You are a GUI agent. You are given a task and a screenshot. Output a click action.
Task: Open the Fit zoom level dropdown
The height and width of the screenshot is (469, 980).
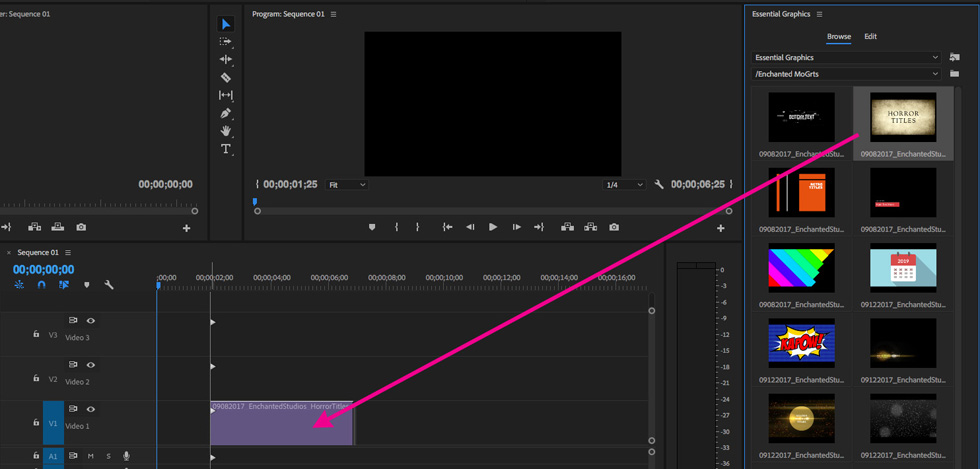[347, 185]
